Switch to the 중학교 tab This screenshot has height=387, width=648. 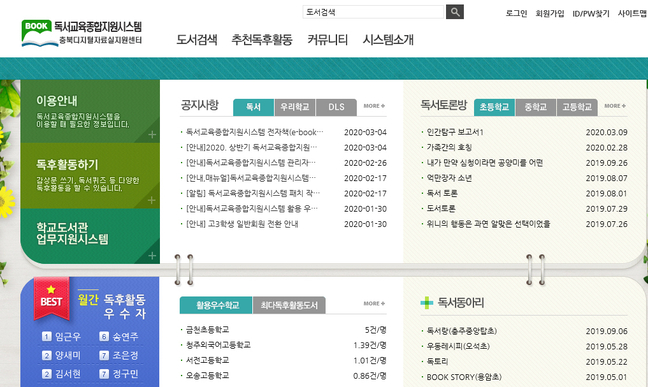[x=536, y=107]
